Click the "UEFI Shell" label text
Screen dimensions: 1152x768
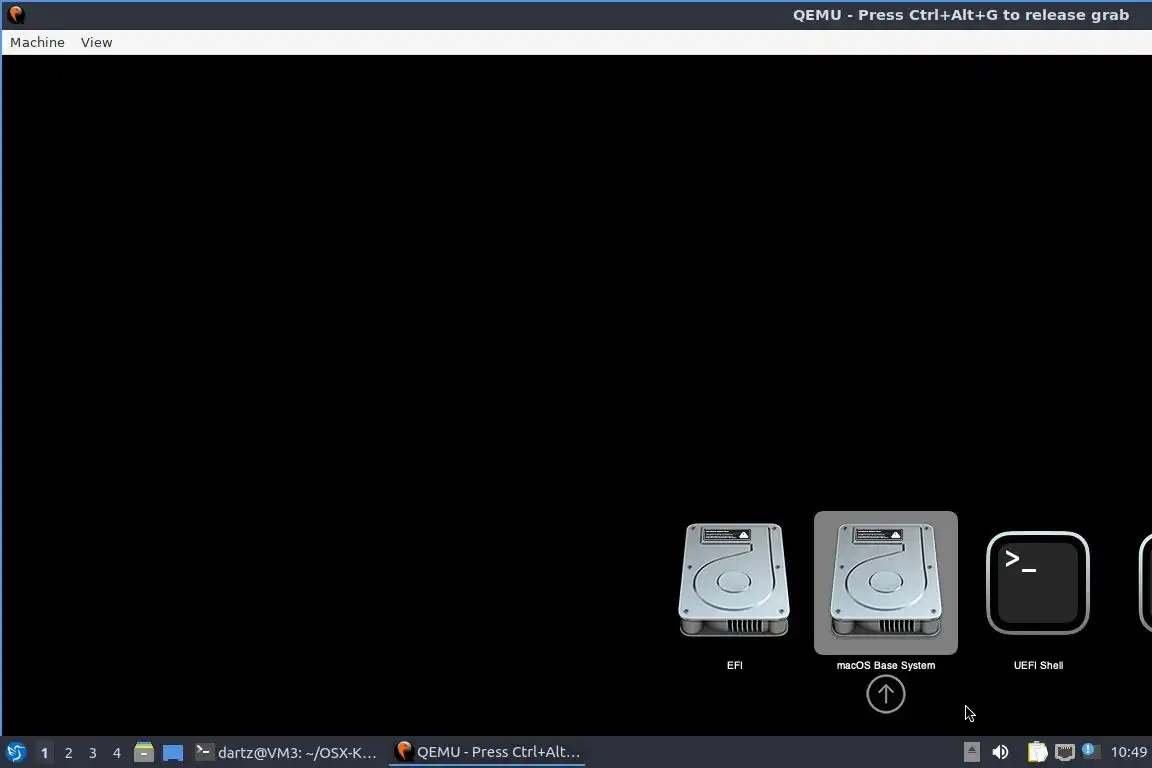(x=1038, y=665)
